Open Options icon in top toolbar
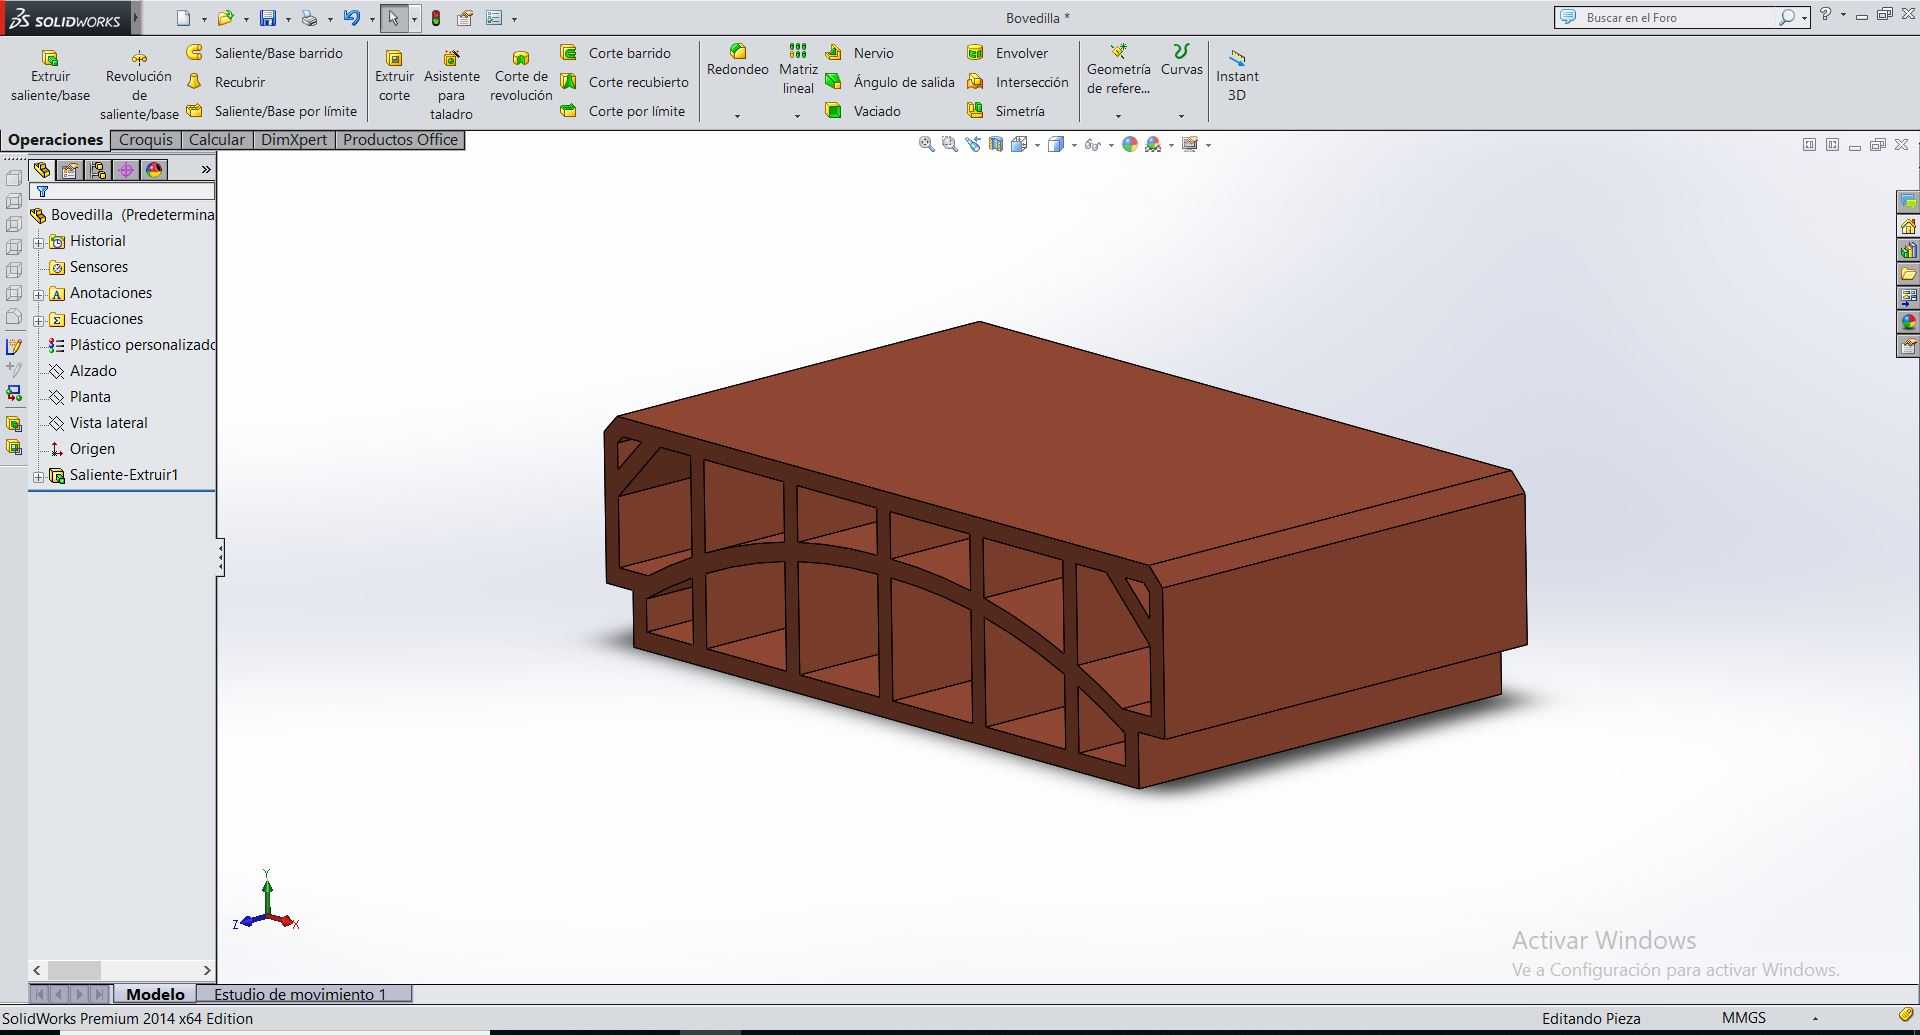The image size is (1920, 1035). point(494,18)
